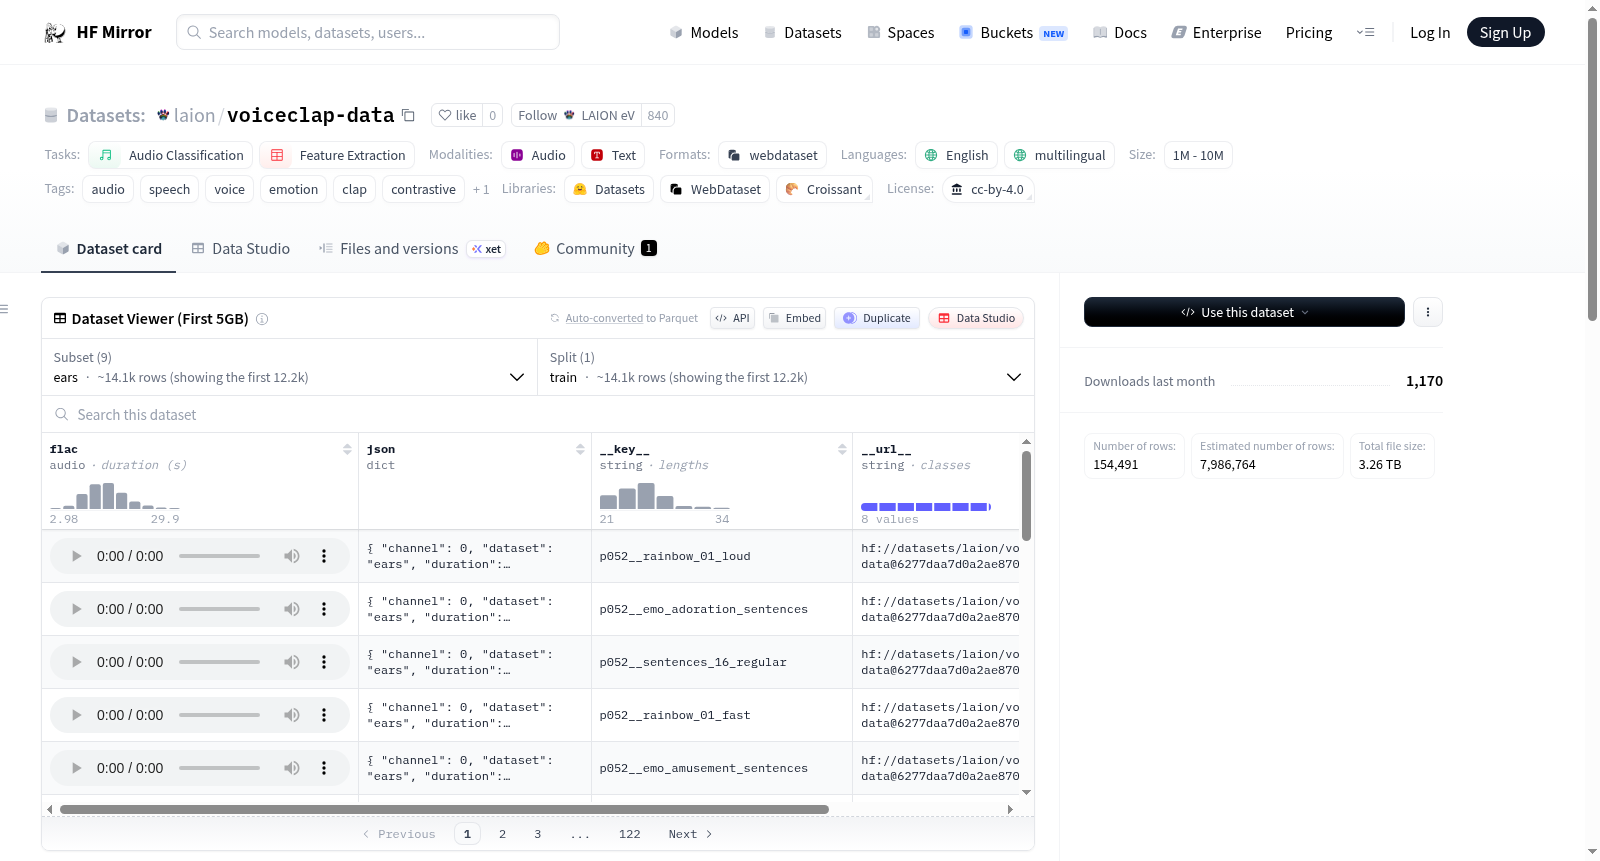
Task: Mute audio in p052__rainbow_01_loud row
Action: click(292, 556)
